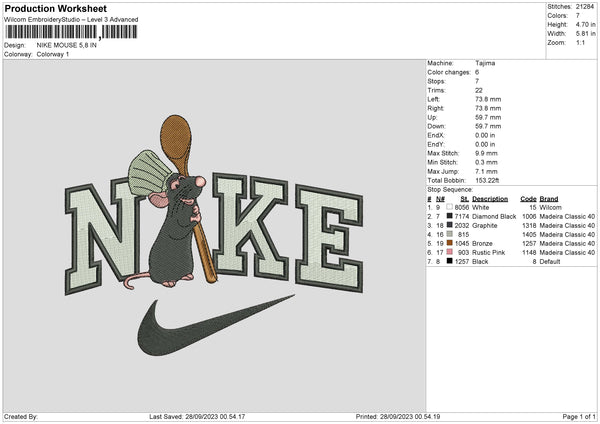Click the 'Created By:' label
The width and height of the screenshot is (600, 424).
[21, 416]
